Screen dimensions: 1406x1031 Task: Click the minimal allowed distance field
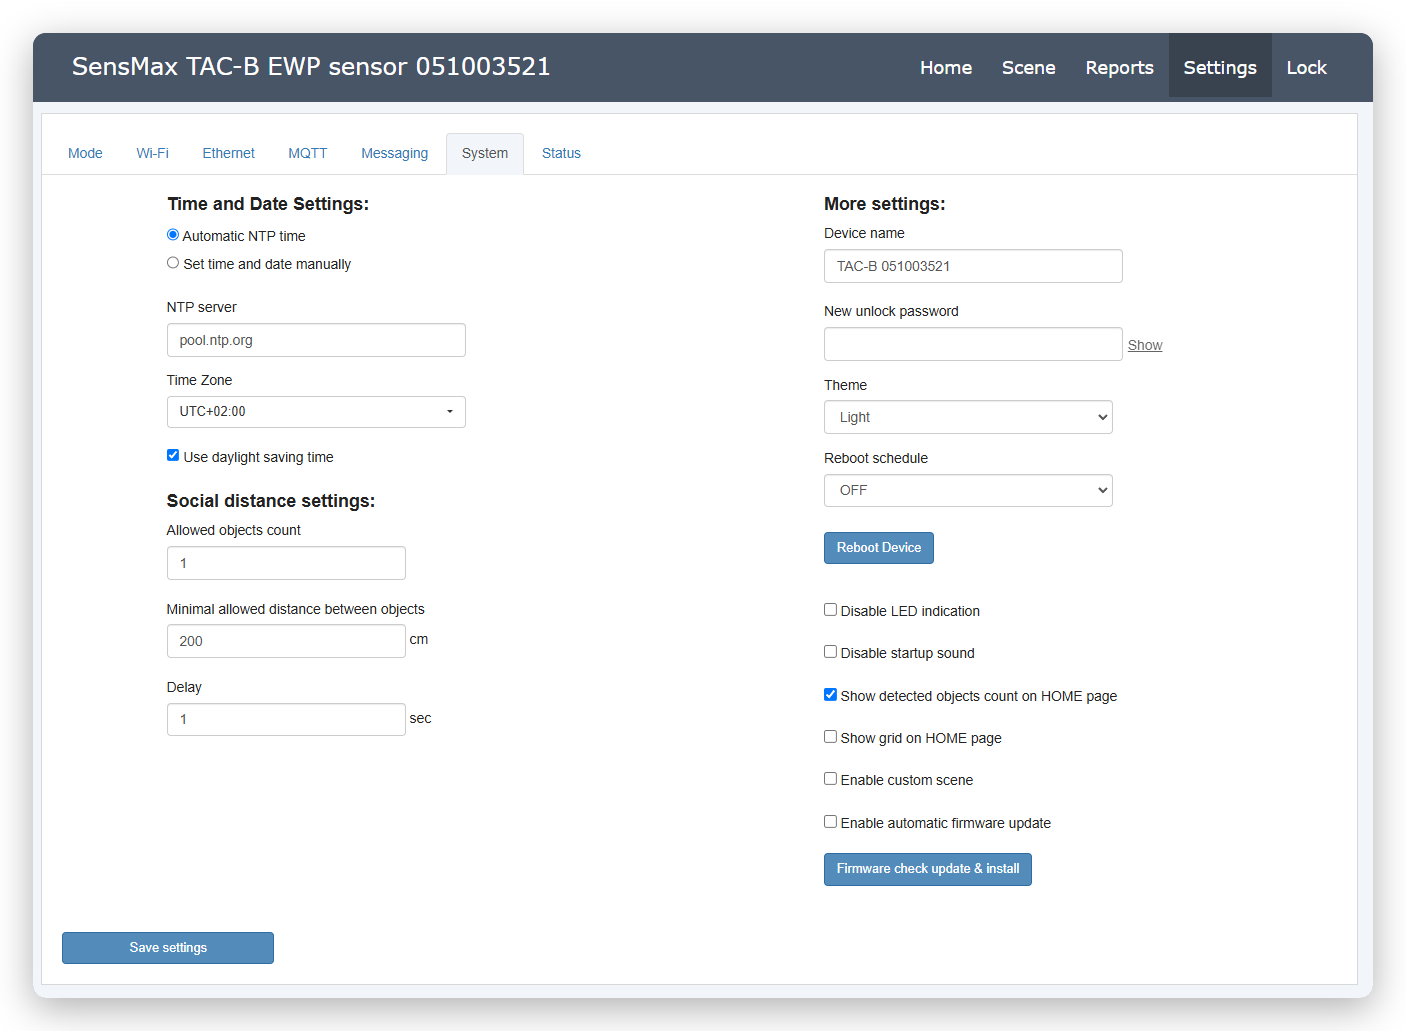[x=286, y=641]
